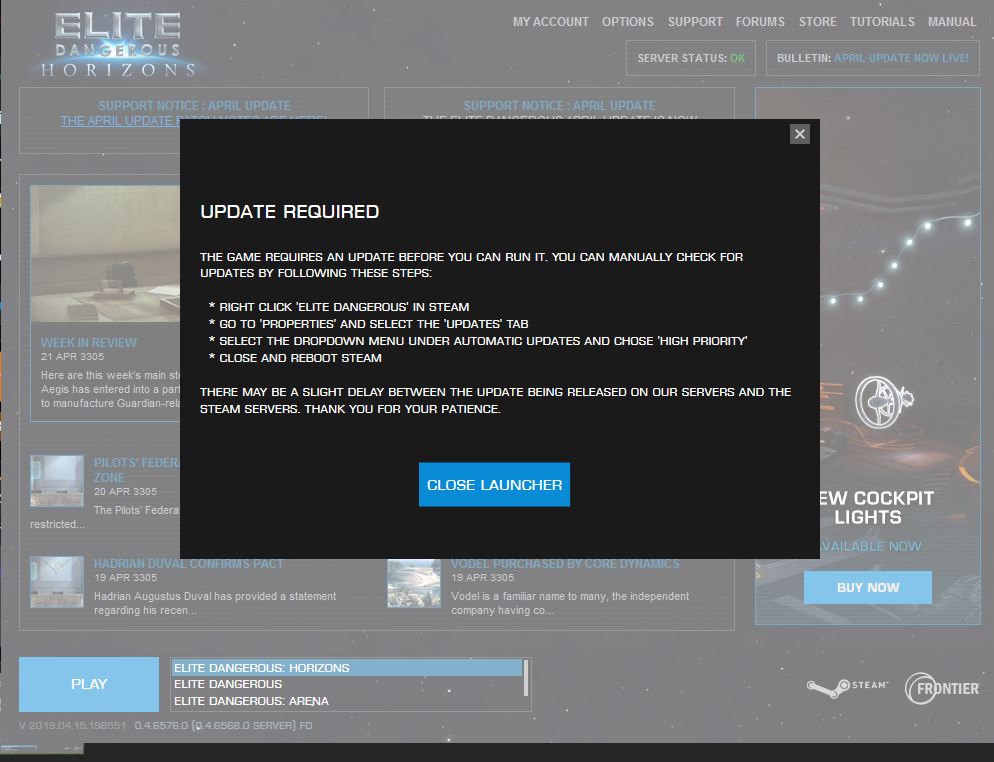Click the launcher version number text

[165, 725]
